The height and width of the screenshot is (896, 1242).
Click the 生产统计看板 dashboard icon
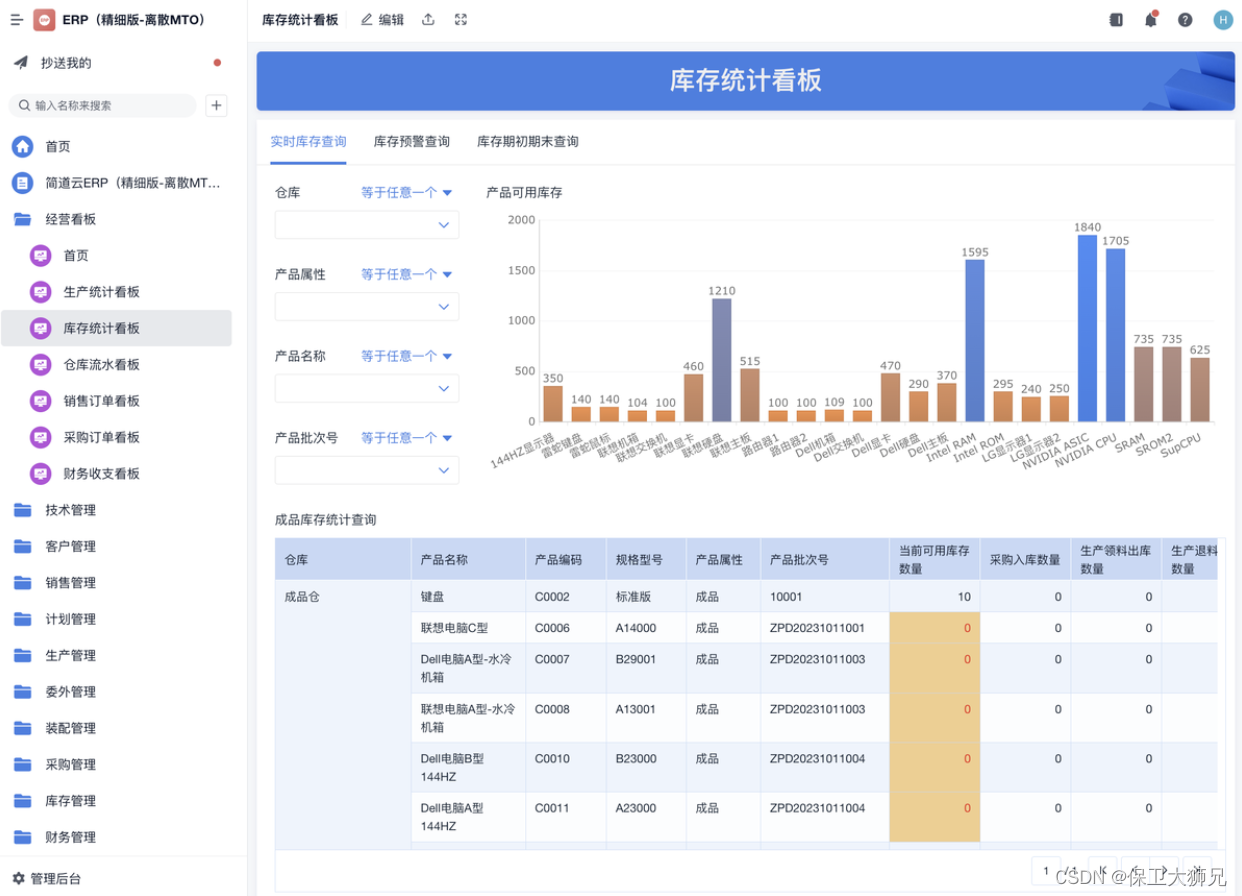pos(40,292)
